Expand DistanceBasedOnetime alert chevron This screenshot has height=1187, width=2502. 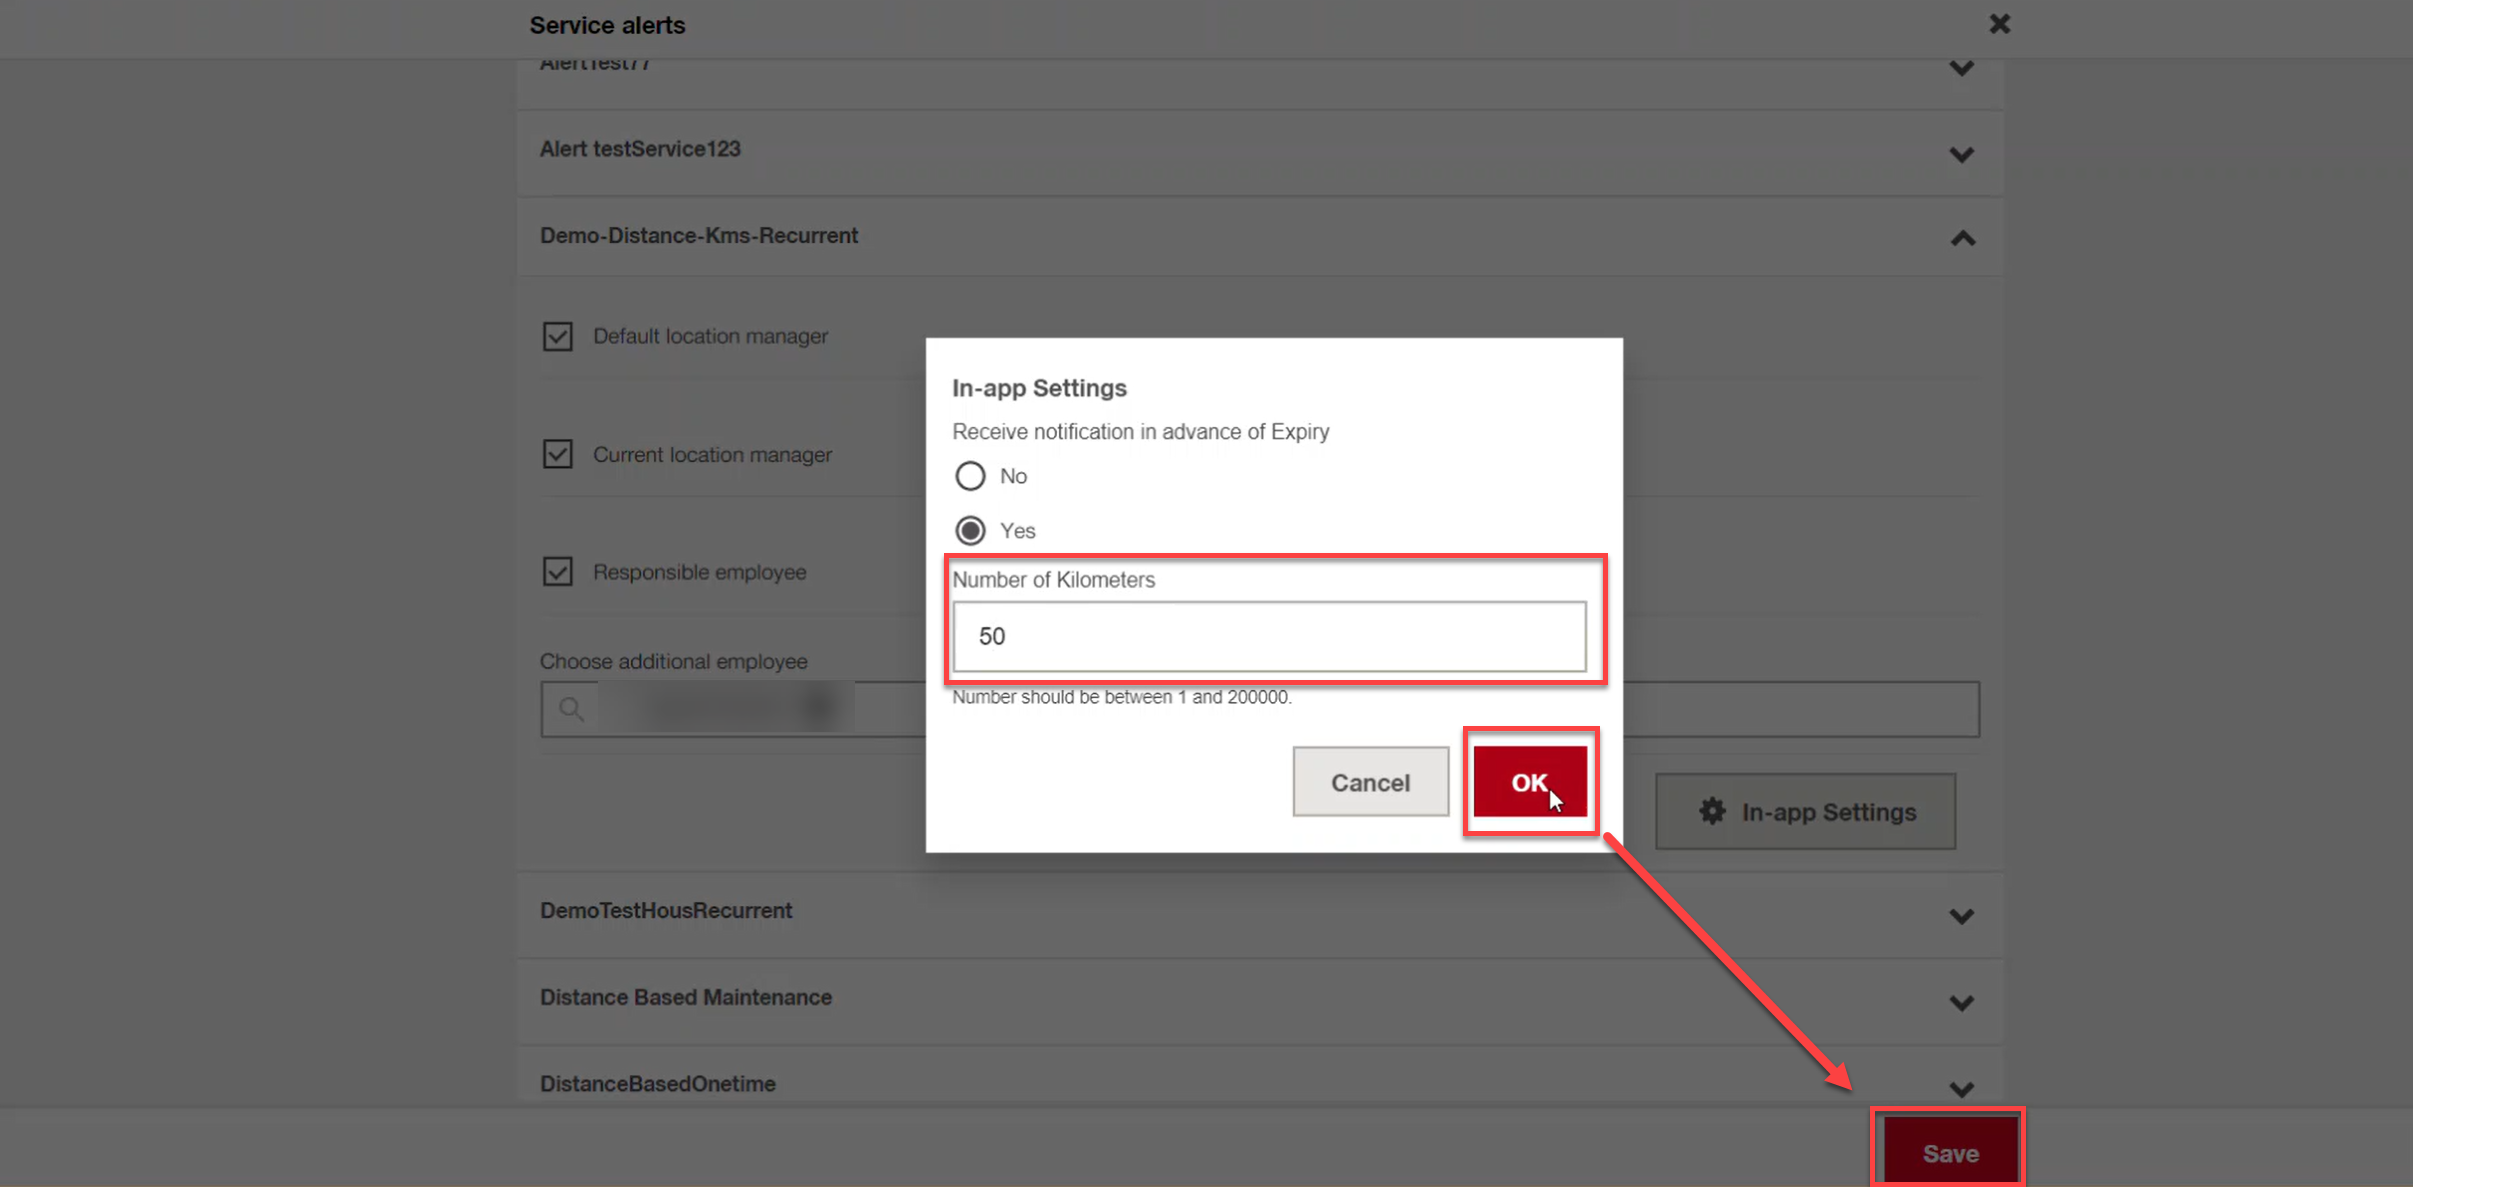(x=1961, y=1088)
